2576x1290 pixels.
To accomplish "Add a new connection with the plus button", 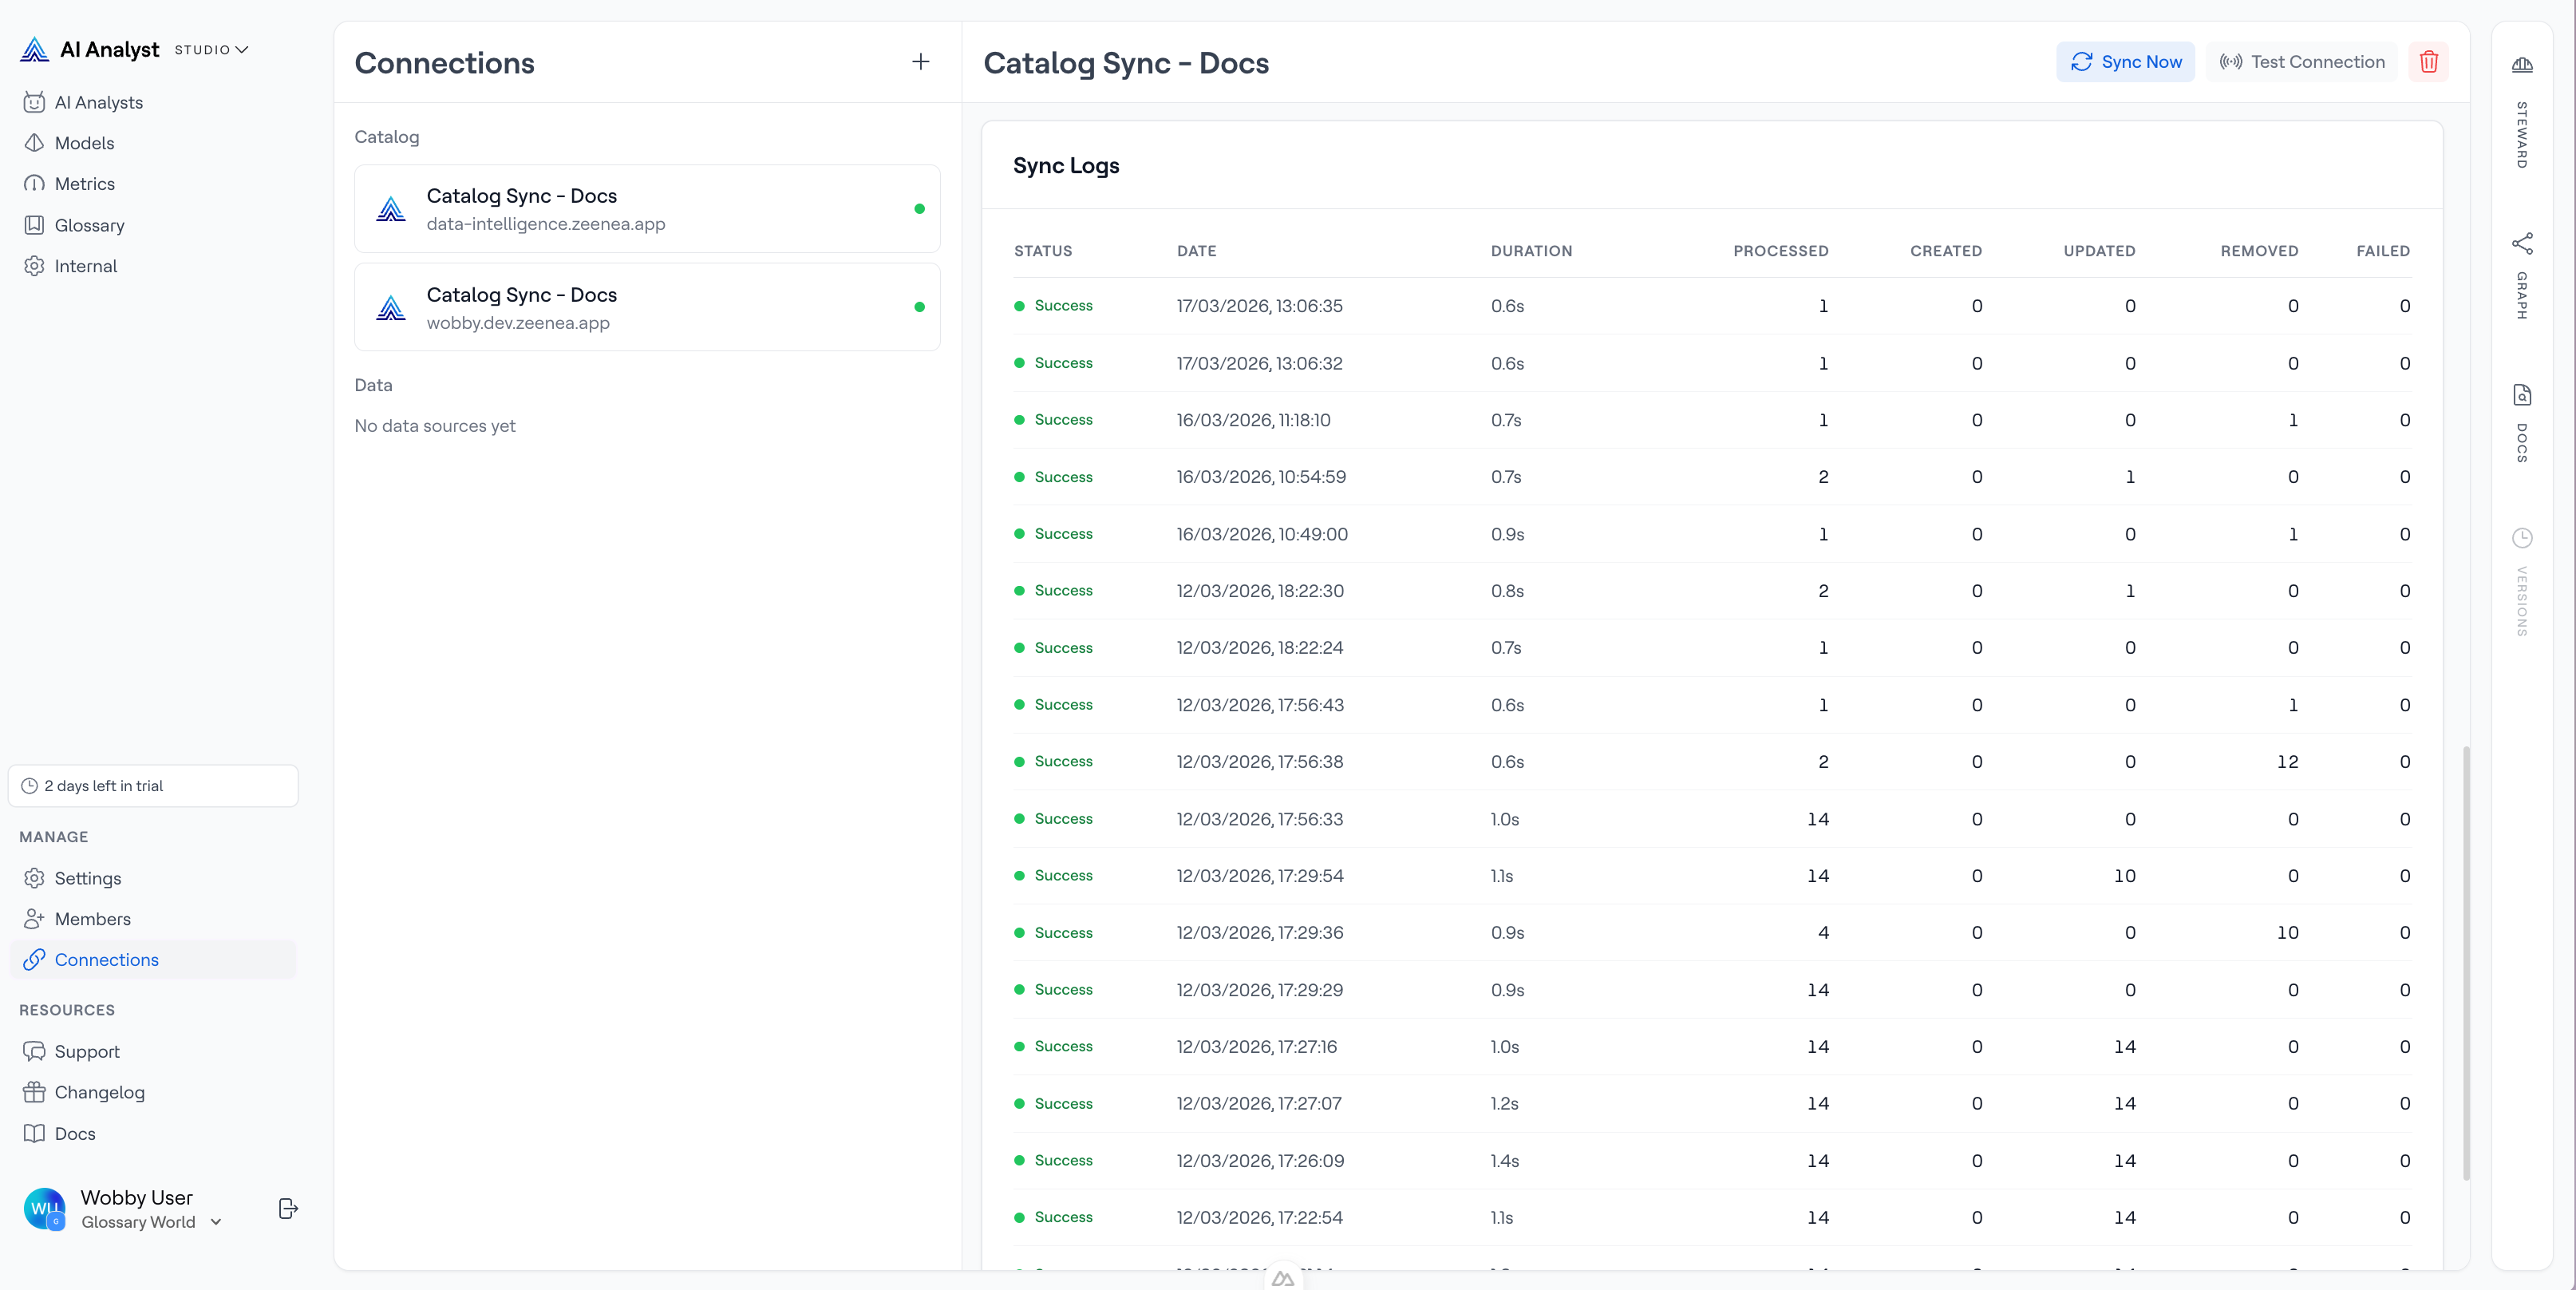I will coord(920,61).
